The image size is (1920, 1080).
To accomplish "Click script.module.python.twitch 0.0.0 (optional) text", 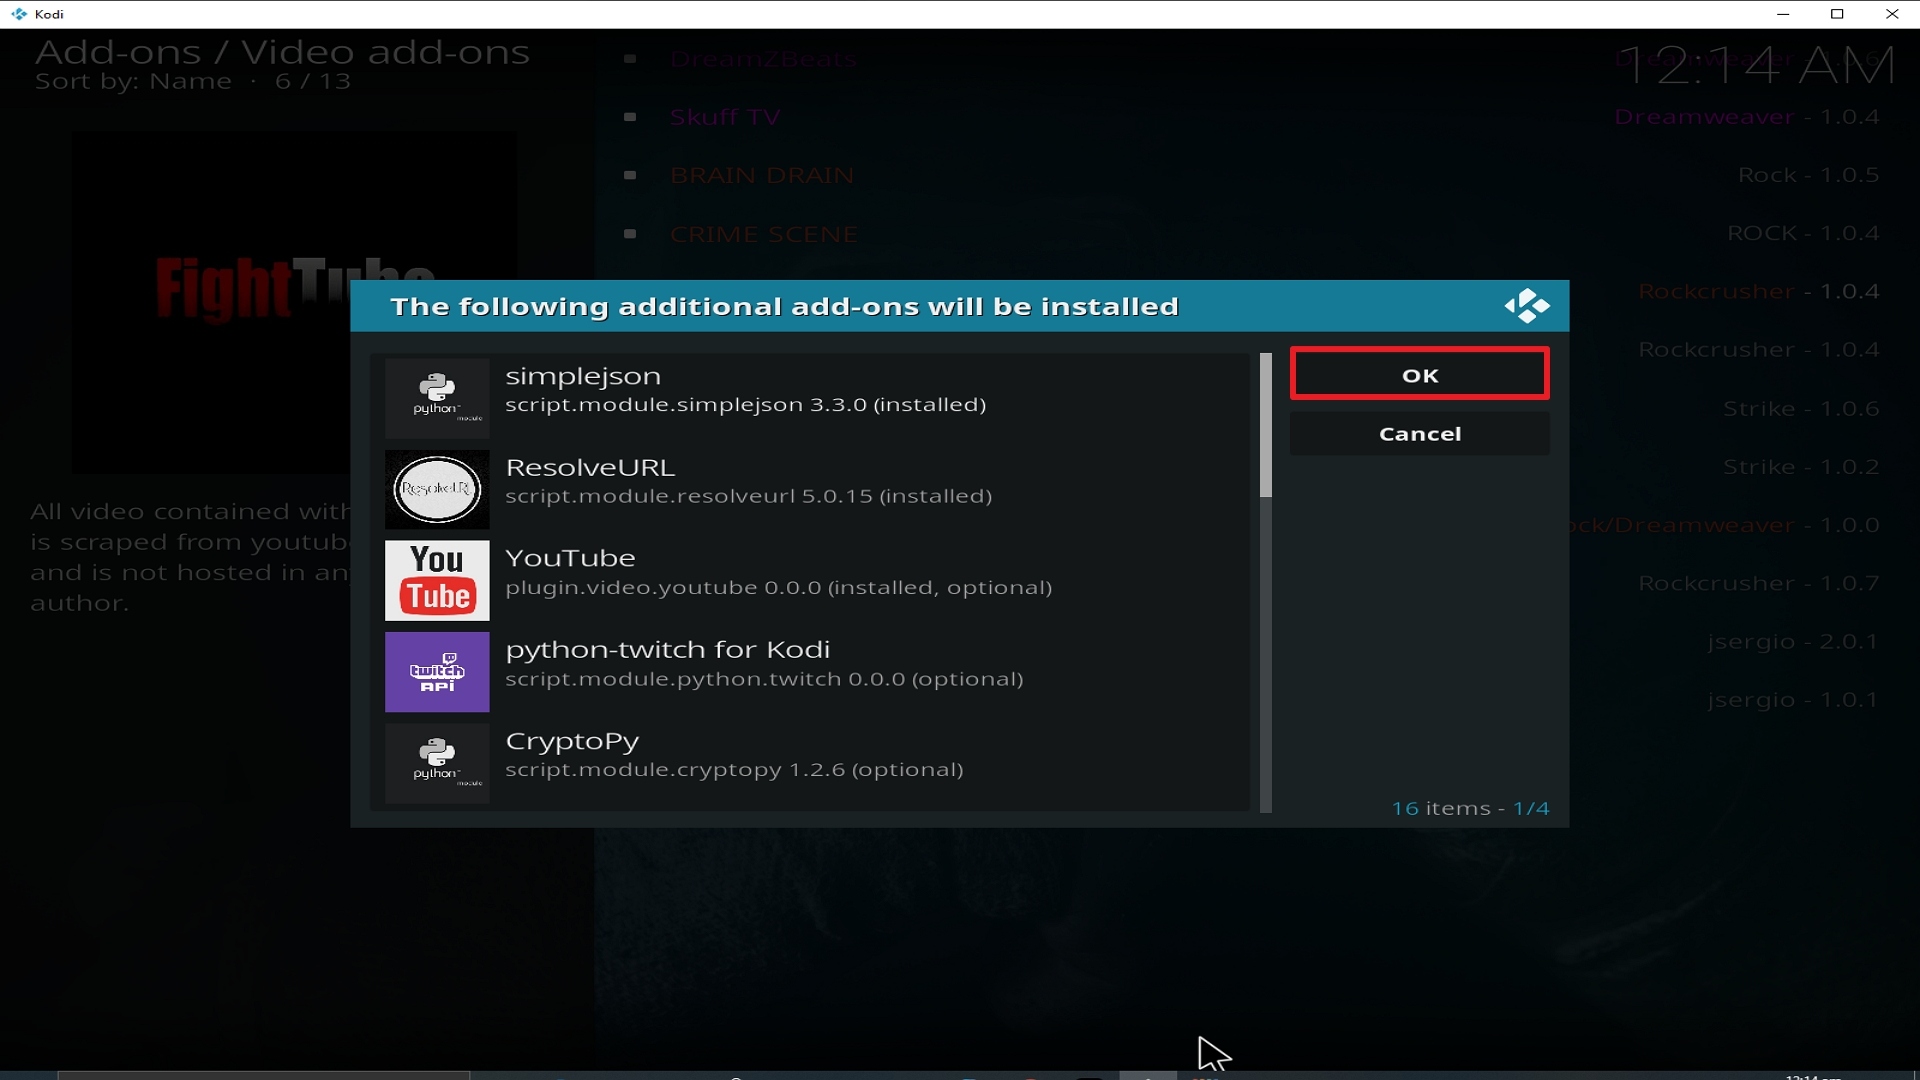I will (765, 679).
